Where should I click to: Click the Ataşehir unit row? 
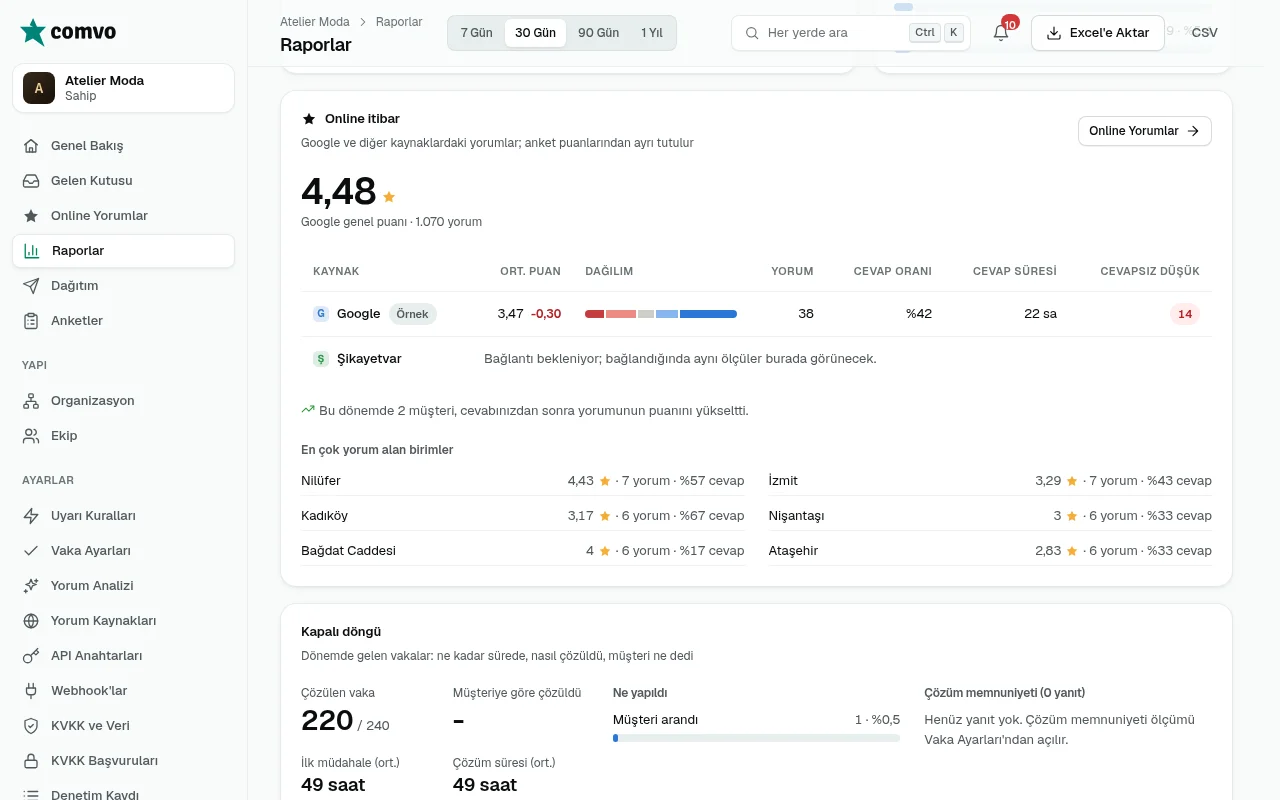(990, 551)
